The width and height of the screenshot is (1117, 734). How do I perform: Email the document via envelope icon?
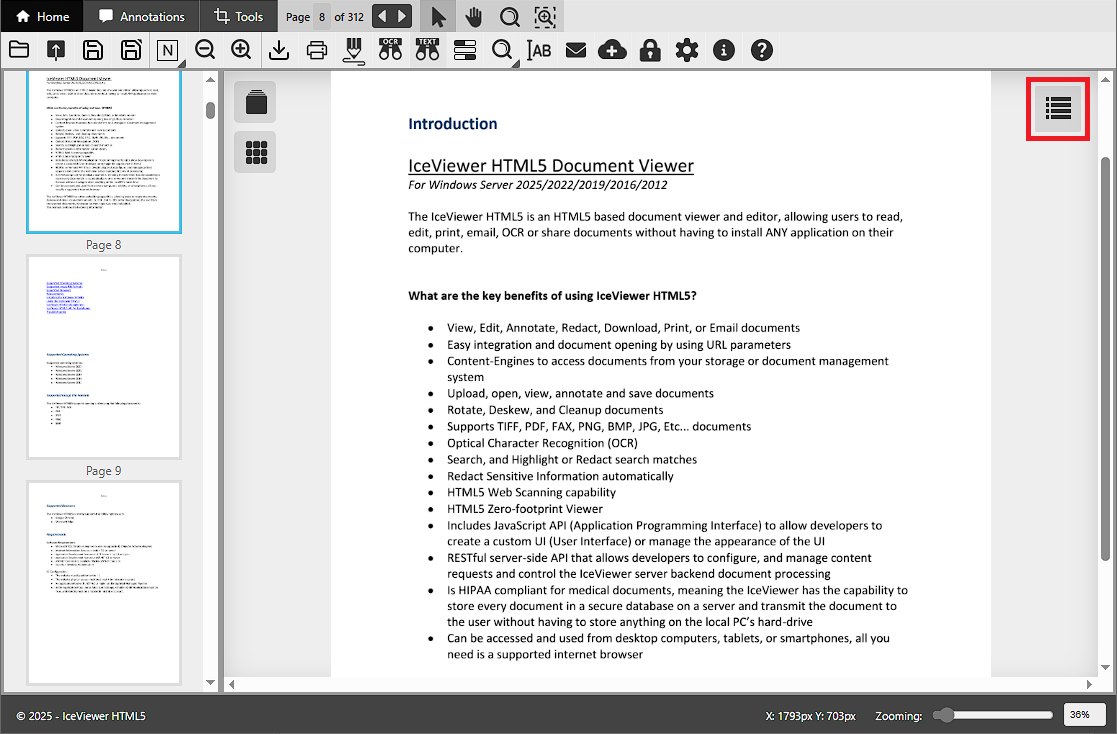576,50
